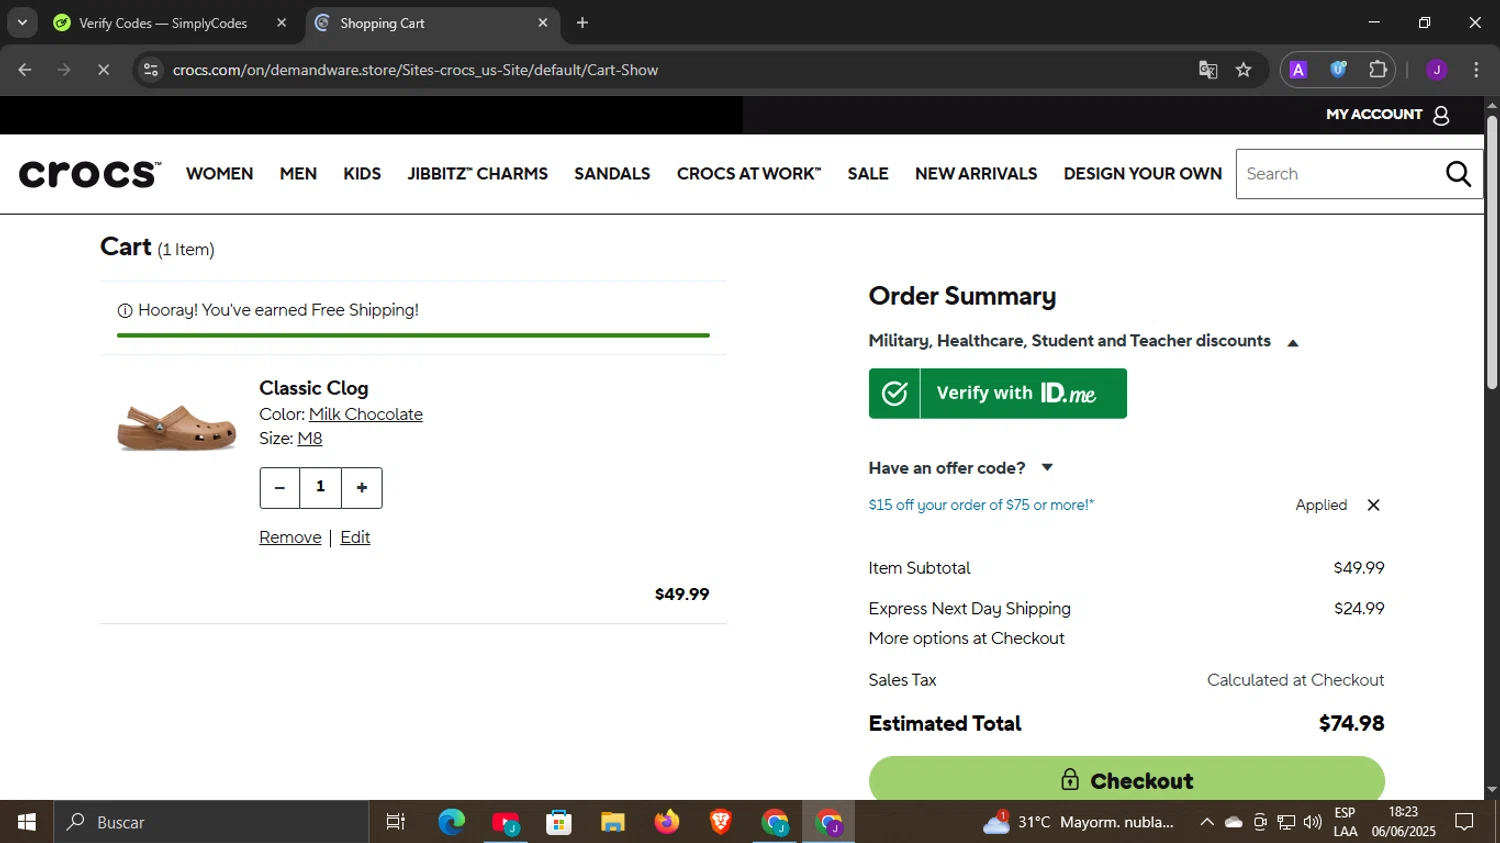1500x843 pixels.
Task: Click the Chrome stop loading icon
Action: [x=103, y=70]
